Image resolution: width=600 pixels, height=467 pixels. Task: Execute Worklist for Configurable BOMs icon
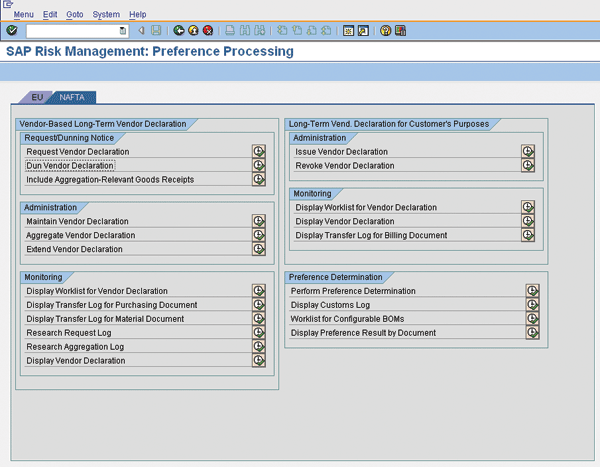point(533,318)
